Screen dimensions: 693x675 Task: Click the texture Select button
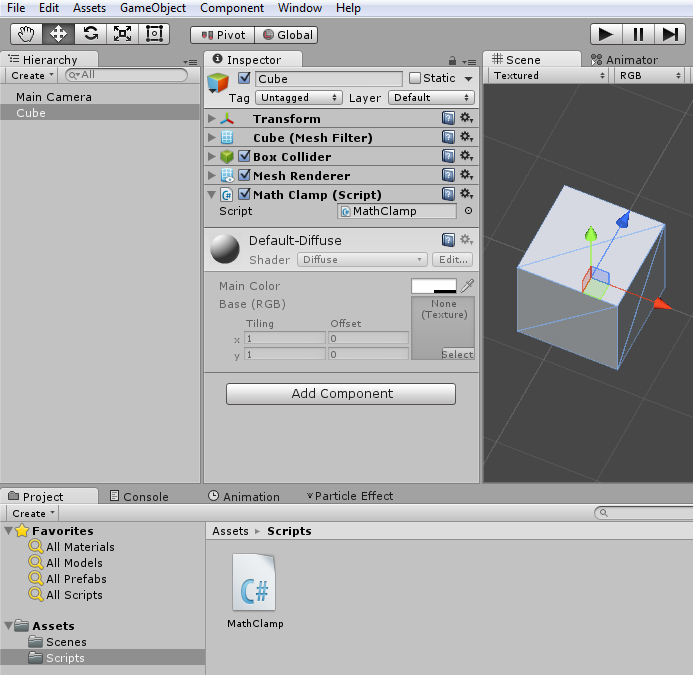[x=457, y=354]
